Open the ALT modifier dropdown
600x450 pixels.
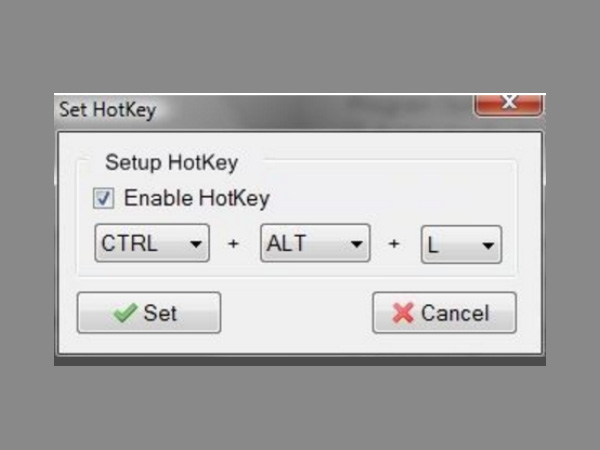[x=315, y=244]
